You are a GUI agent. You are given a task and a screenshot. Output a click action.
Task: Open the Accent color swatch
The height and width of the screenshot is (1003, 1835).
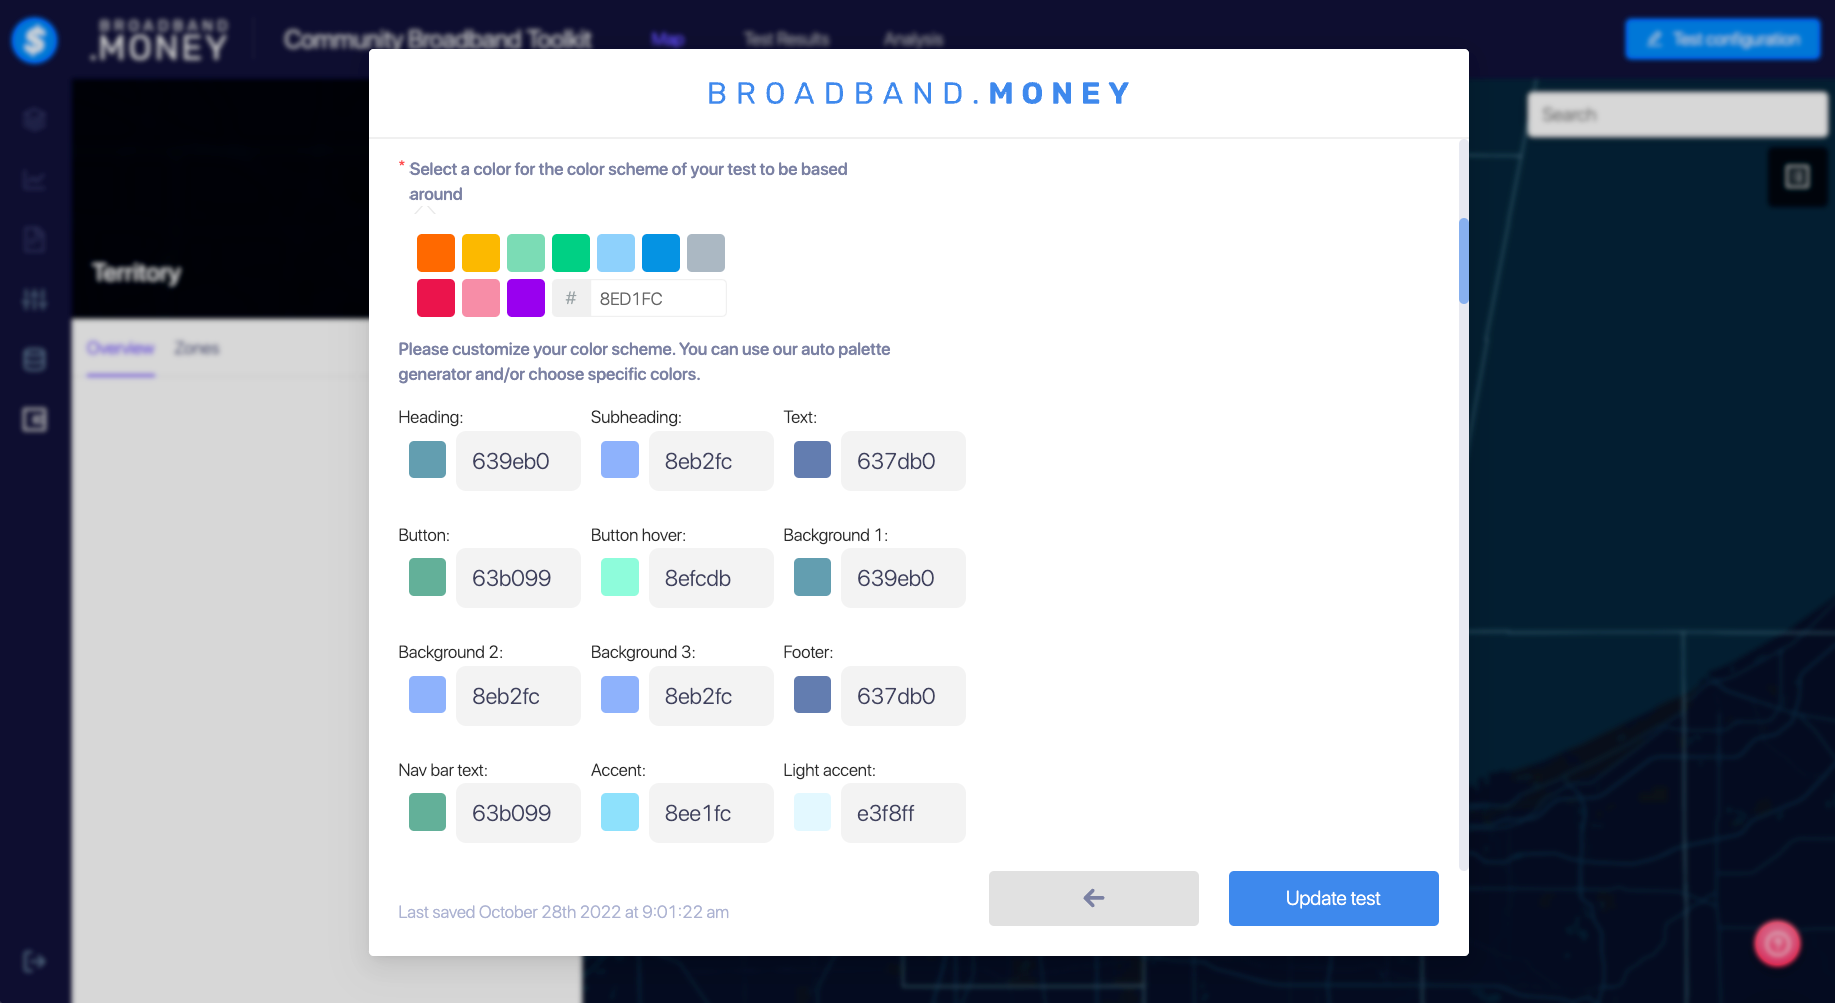(620, 812)
